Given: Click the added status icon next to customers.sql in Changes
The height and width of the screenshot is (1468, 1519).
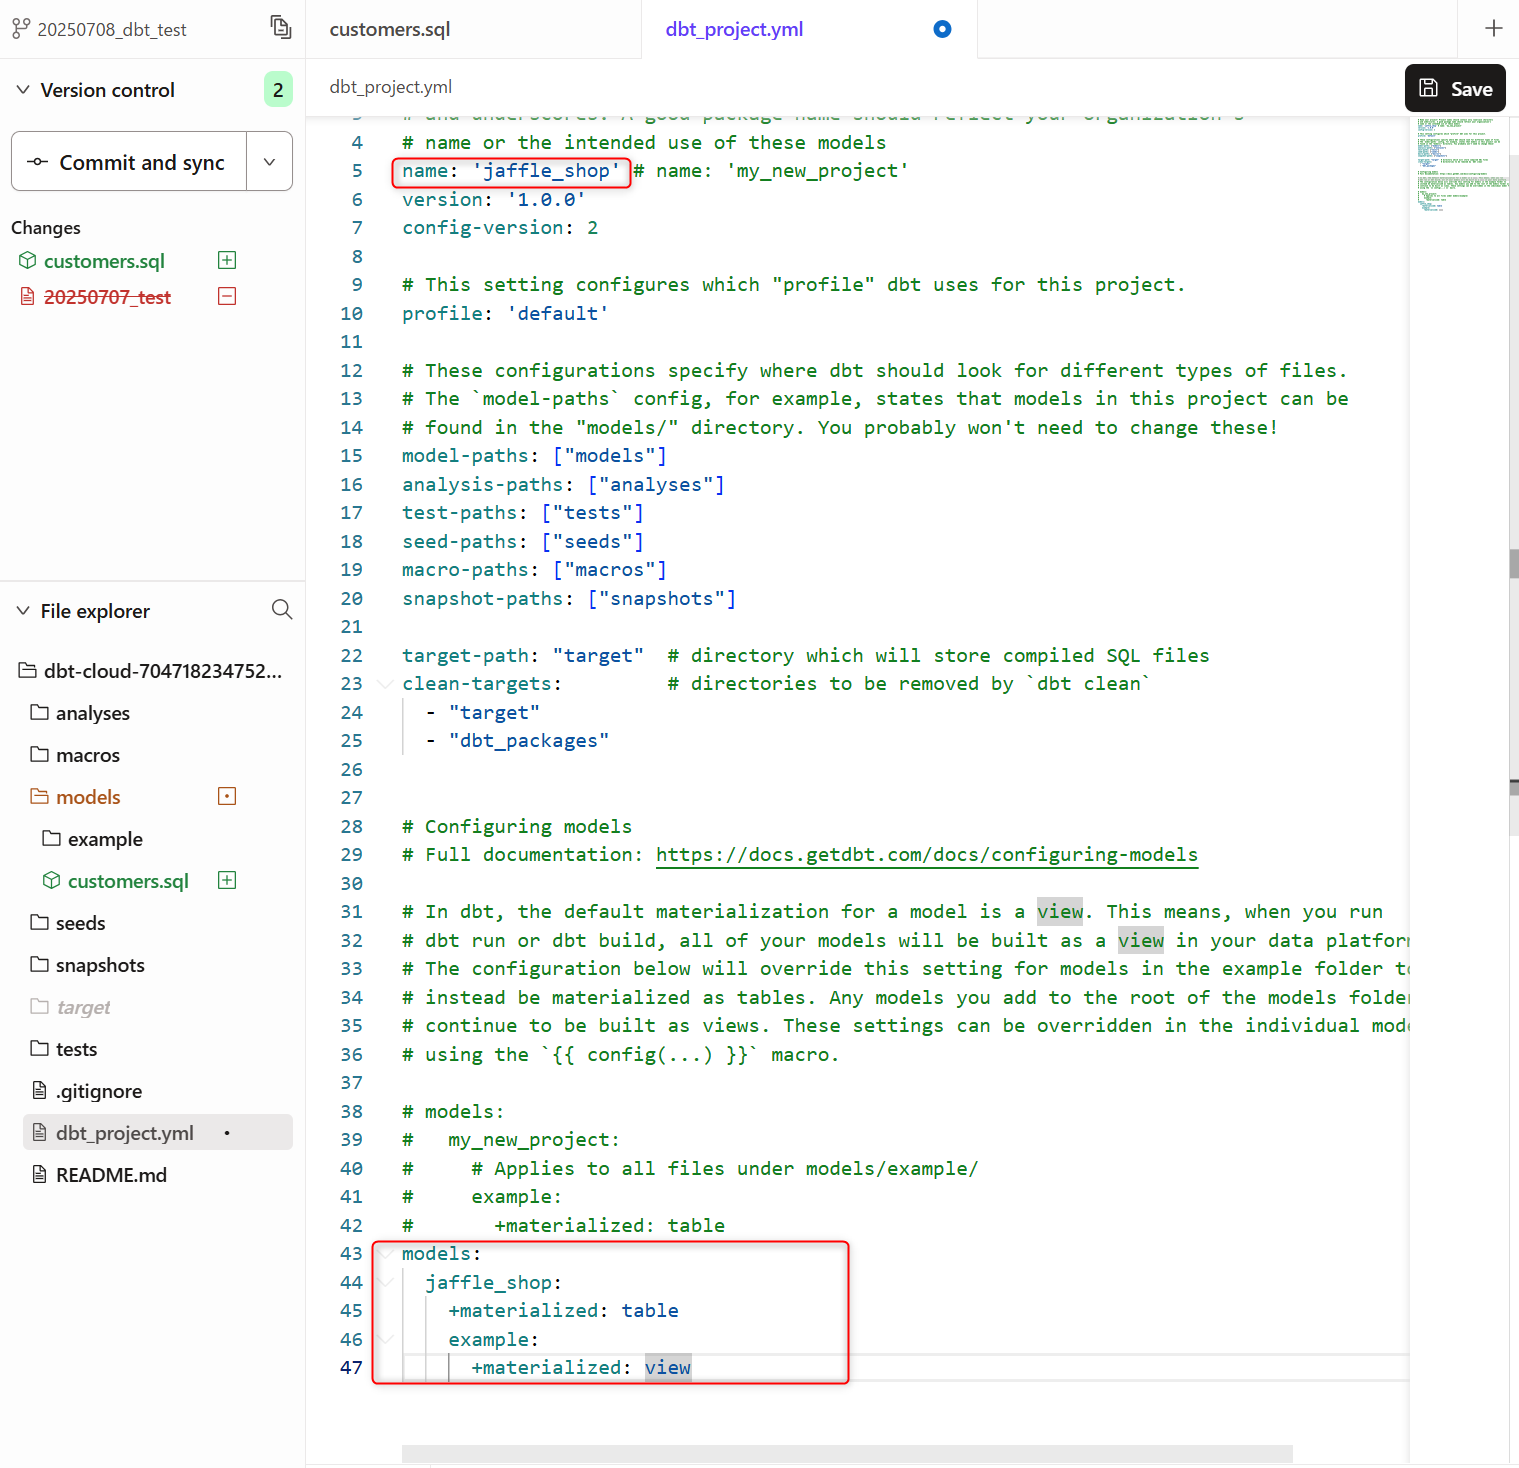Looking at the screenshot, I should coord(227,260).
